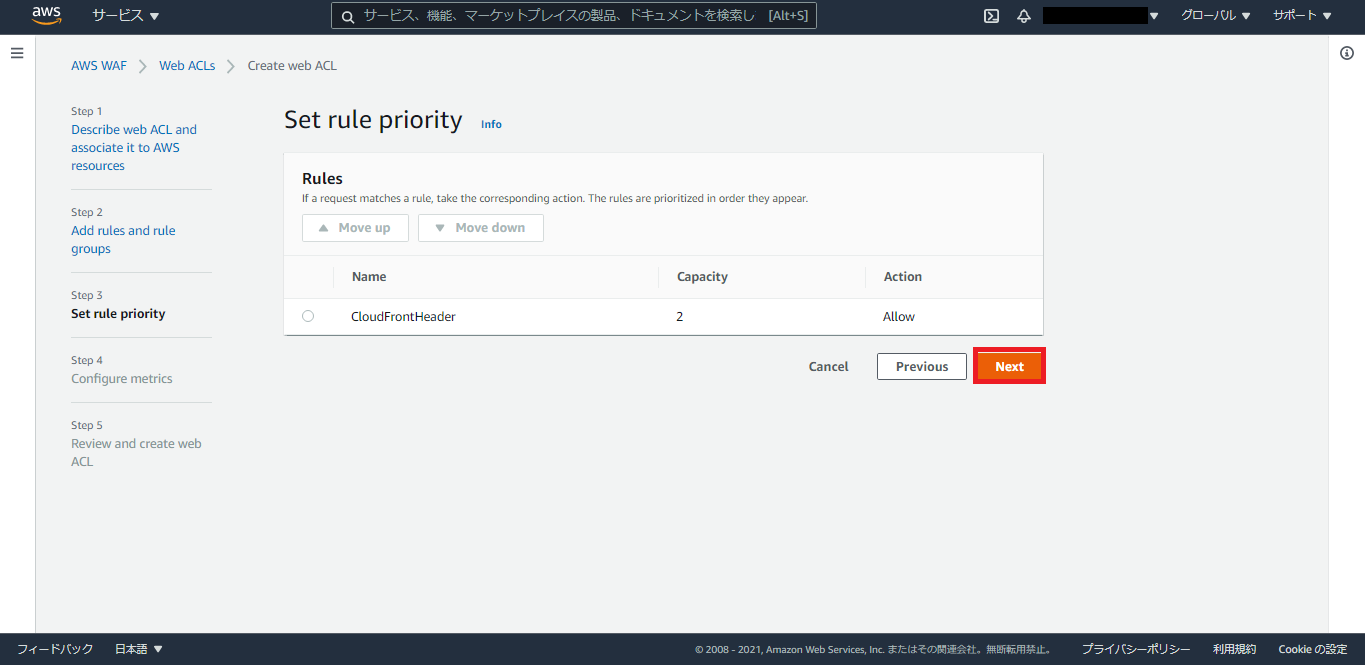Open the 日本語 language selector
Image resolution: width=1365 pixels, height=665 pixels.
[x=138, y=649]
